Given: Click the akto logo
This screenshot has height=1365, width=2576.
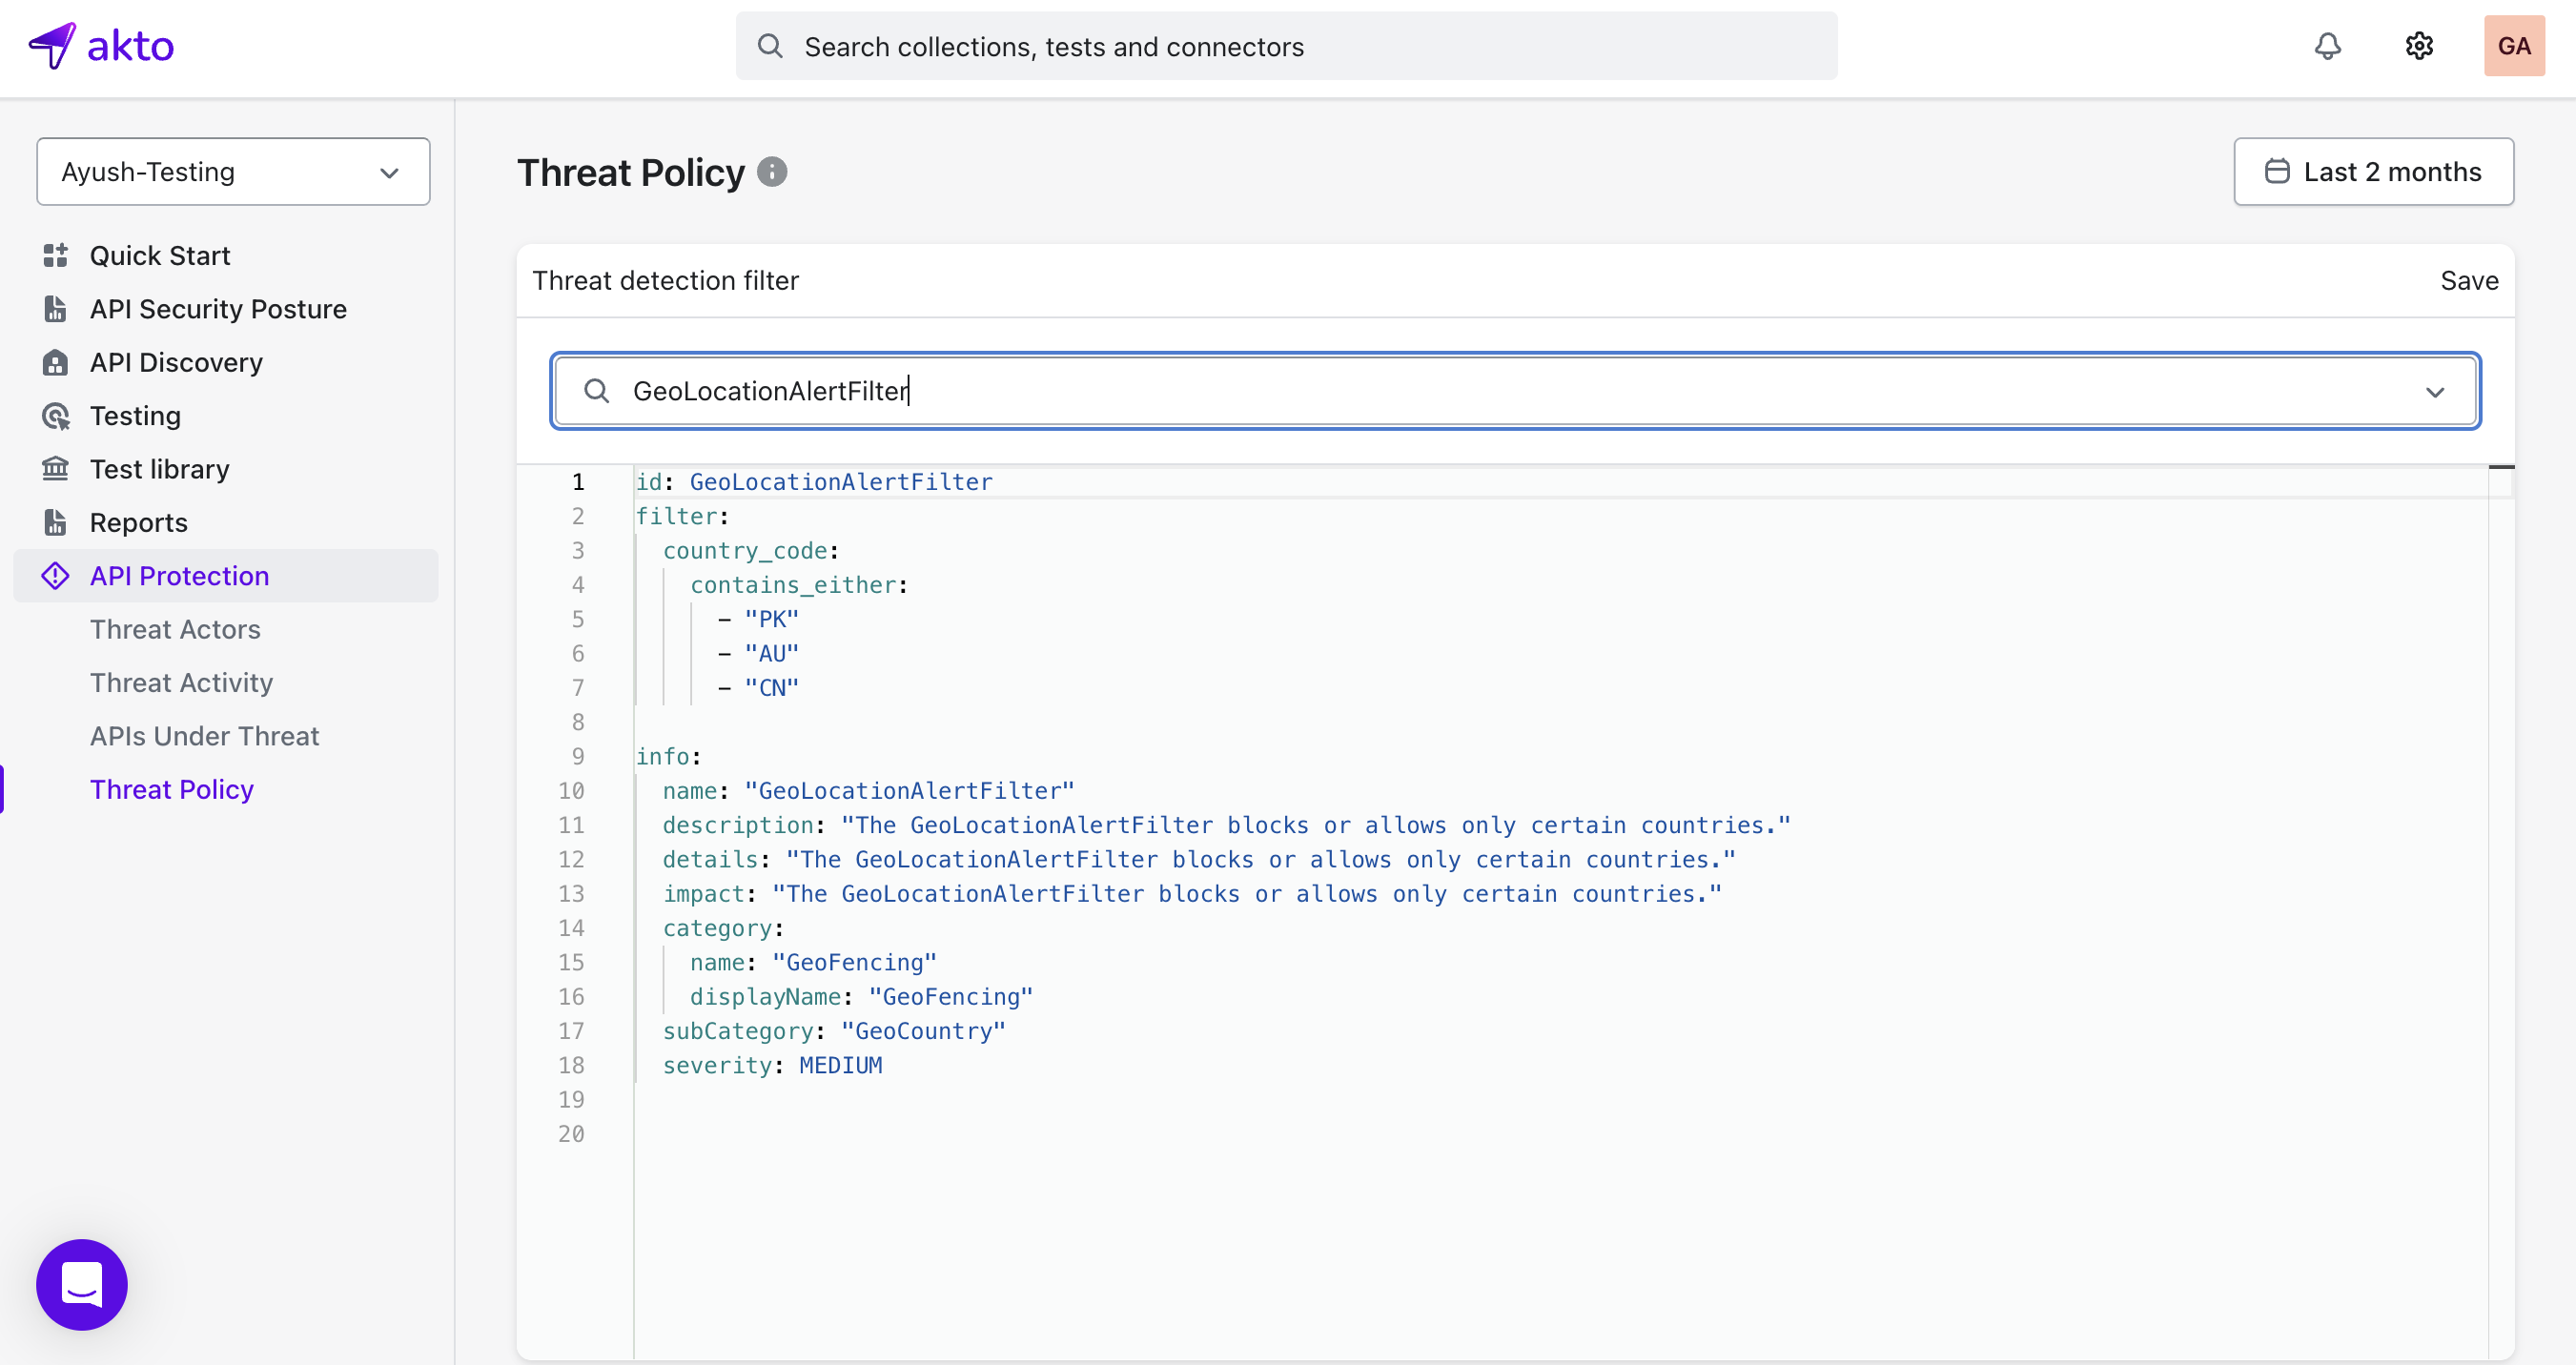Looking at the screenshot, I should (102, 46).
